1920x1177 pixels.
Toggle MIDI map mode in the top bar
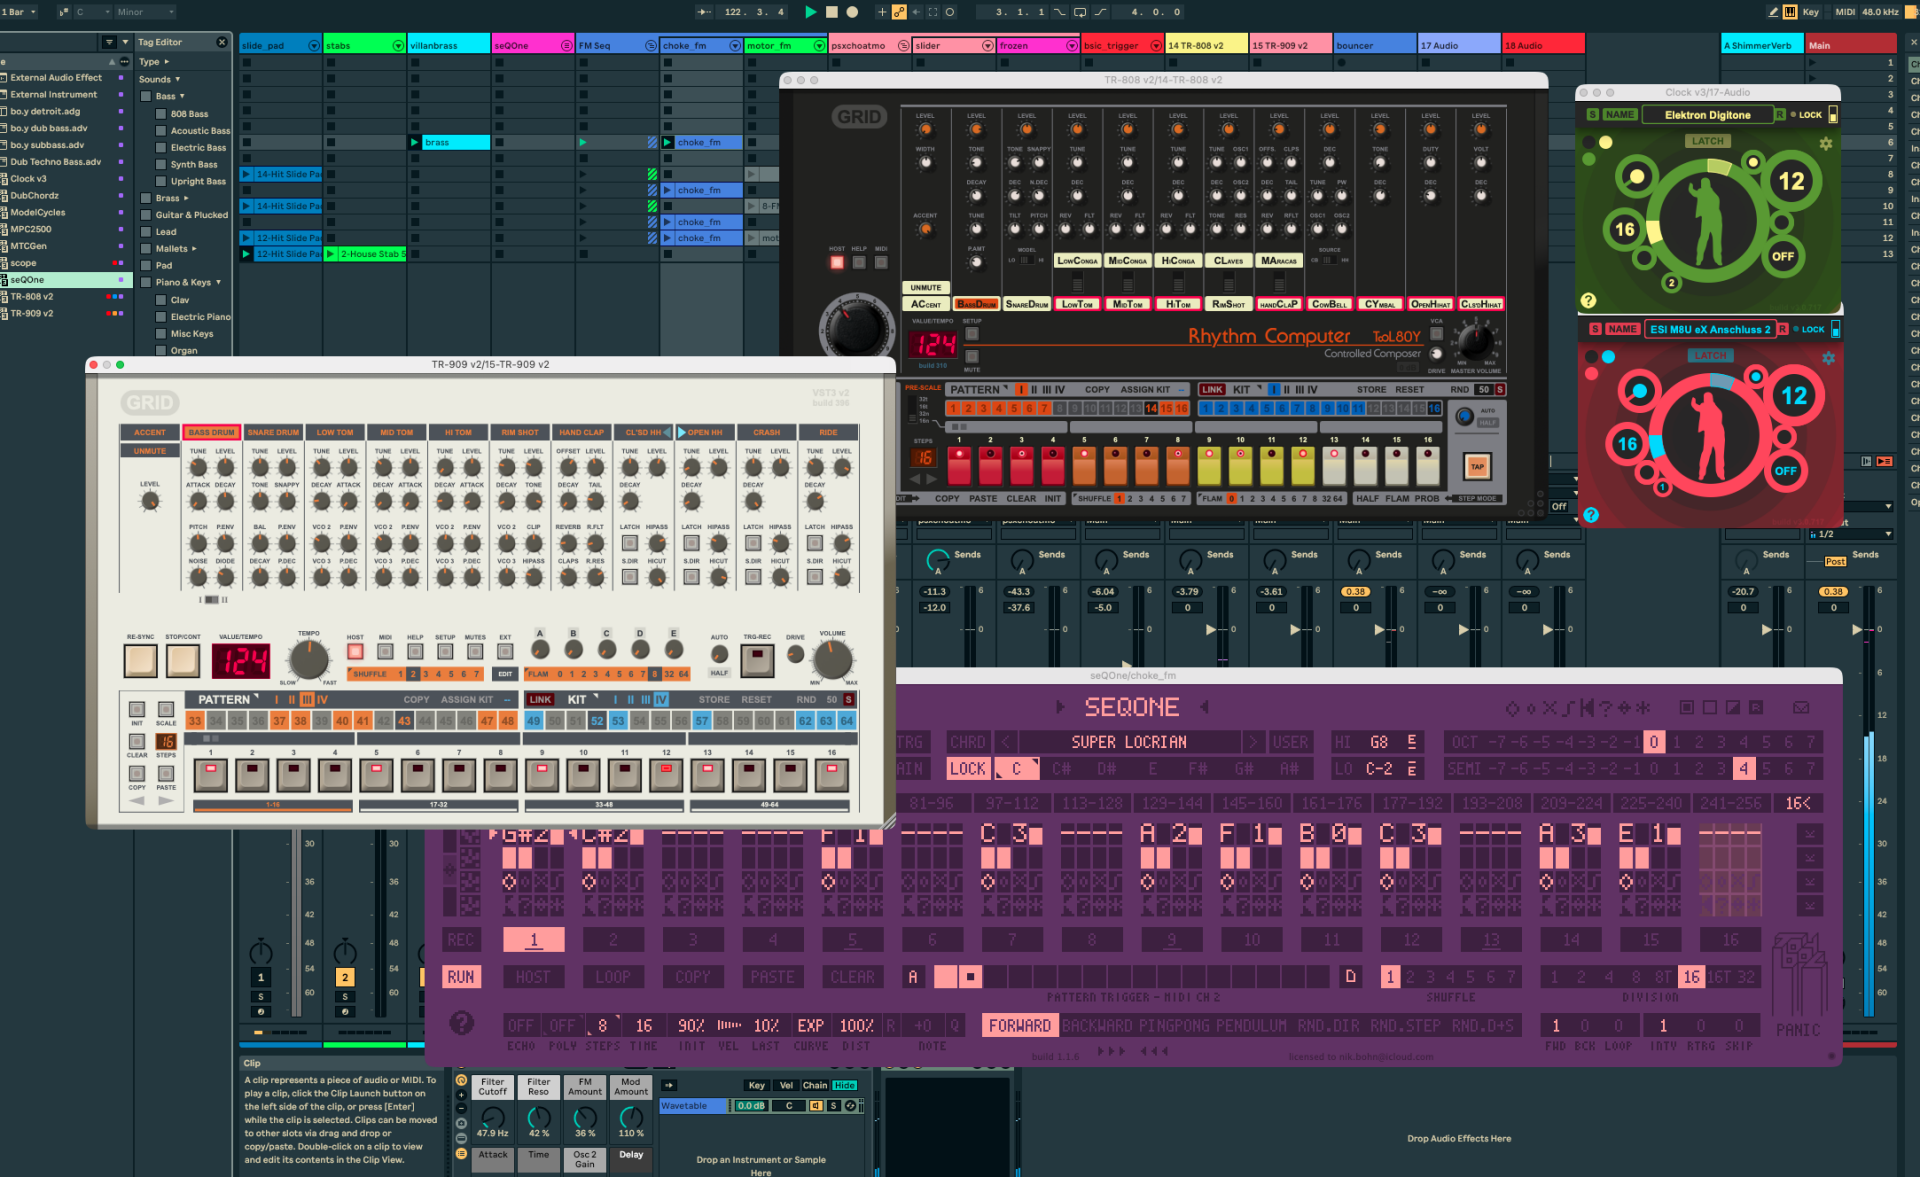(1845, 12)
